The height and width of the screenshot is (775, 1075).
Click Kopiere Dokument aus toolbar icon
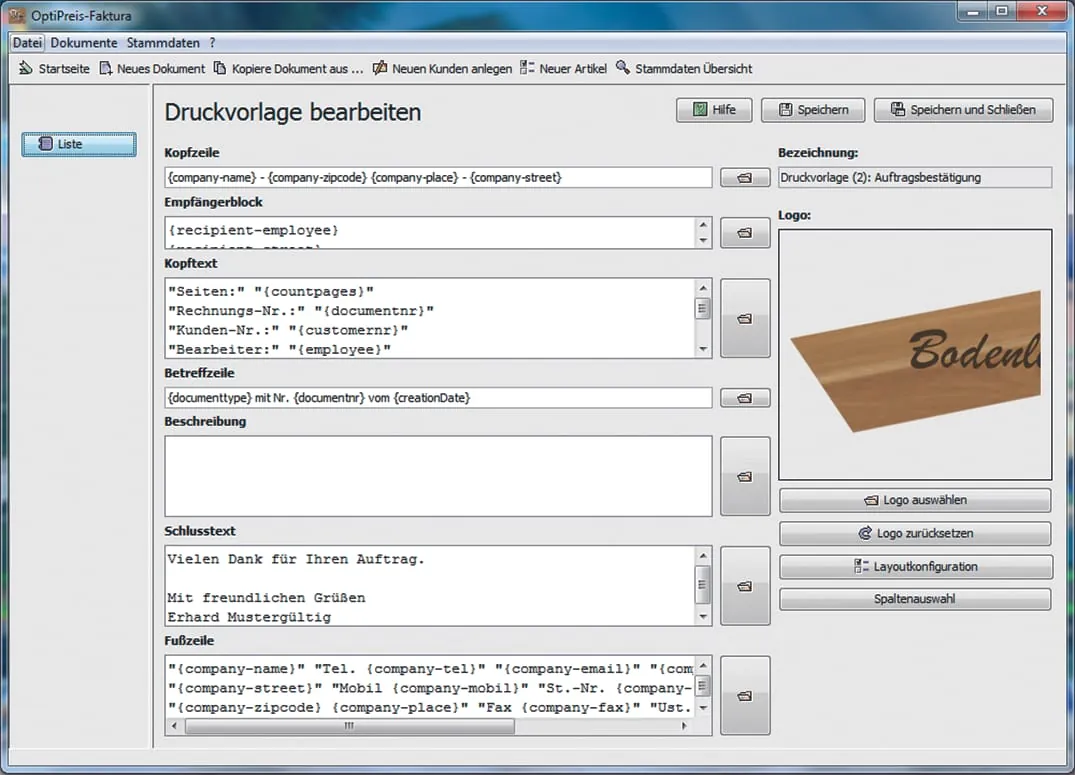point(220,69)
